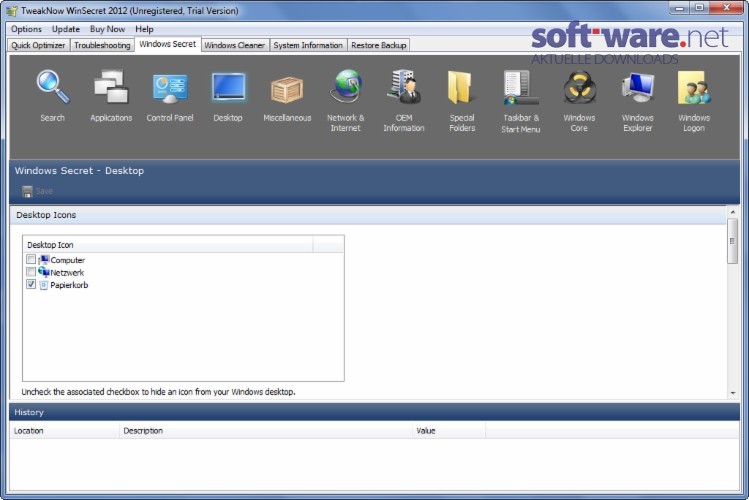Select the Papierkorb row text

69,285
